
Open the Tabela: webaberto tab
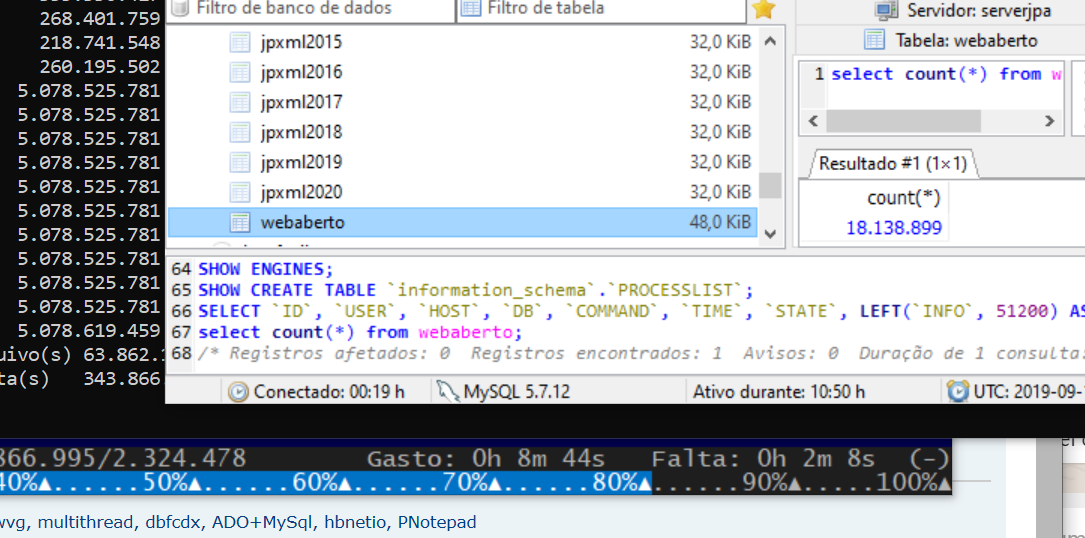(951, 40)
